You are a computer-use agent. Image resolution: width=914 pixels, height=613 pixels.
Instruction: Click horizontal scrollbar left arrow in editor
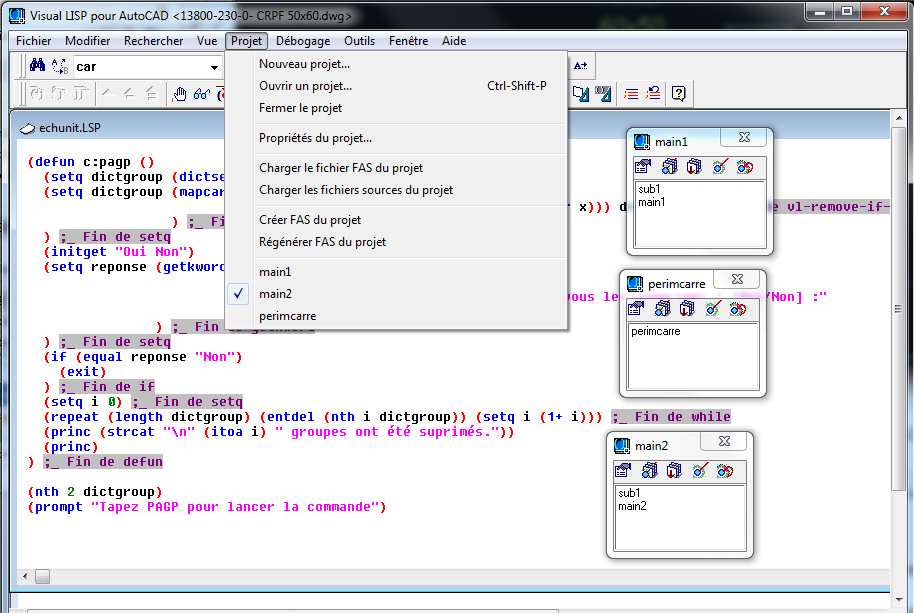tap(24, 576)
